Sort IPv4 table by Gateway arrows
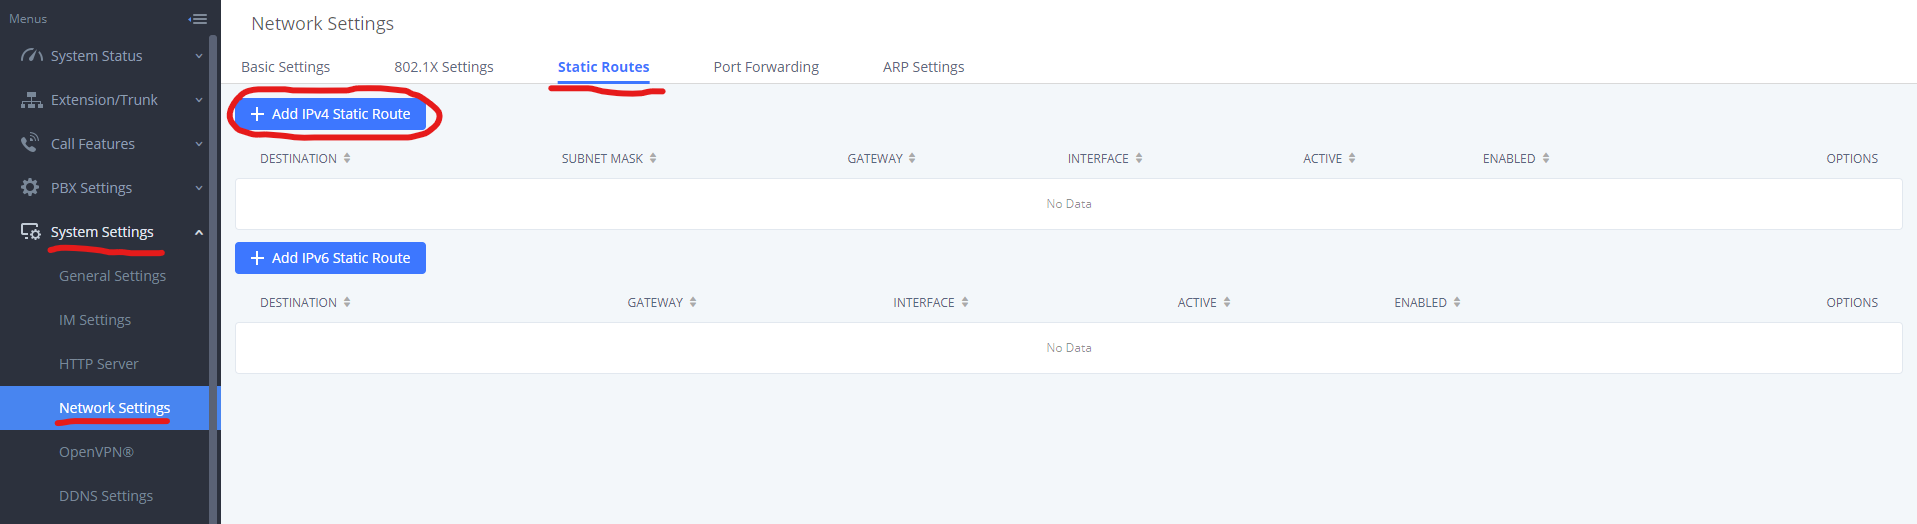Image resolution: width=1917 pixels, height=524 pixels. tap(912, 158)
